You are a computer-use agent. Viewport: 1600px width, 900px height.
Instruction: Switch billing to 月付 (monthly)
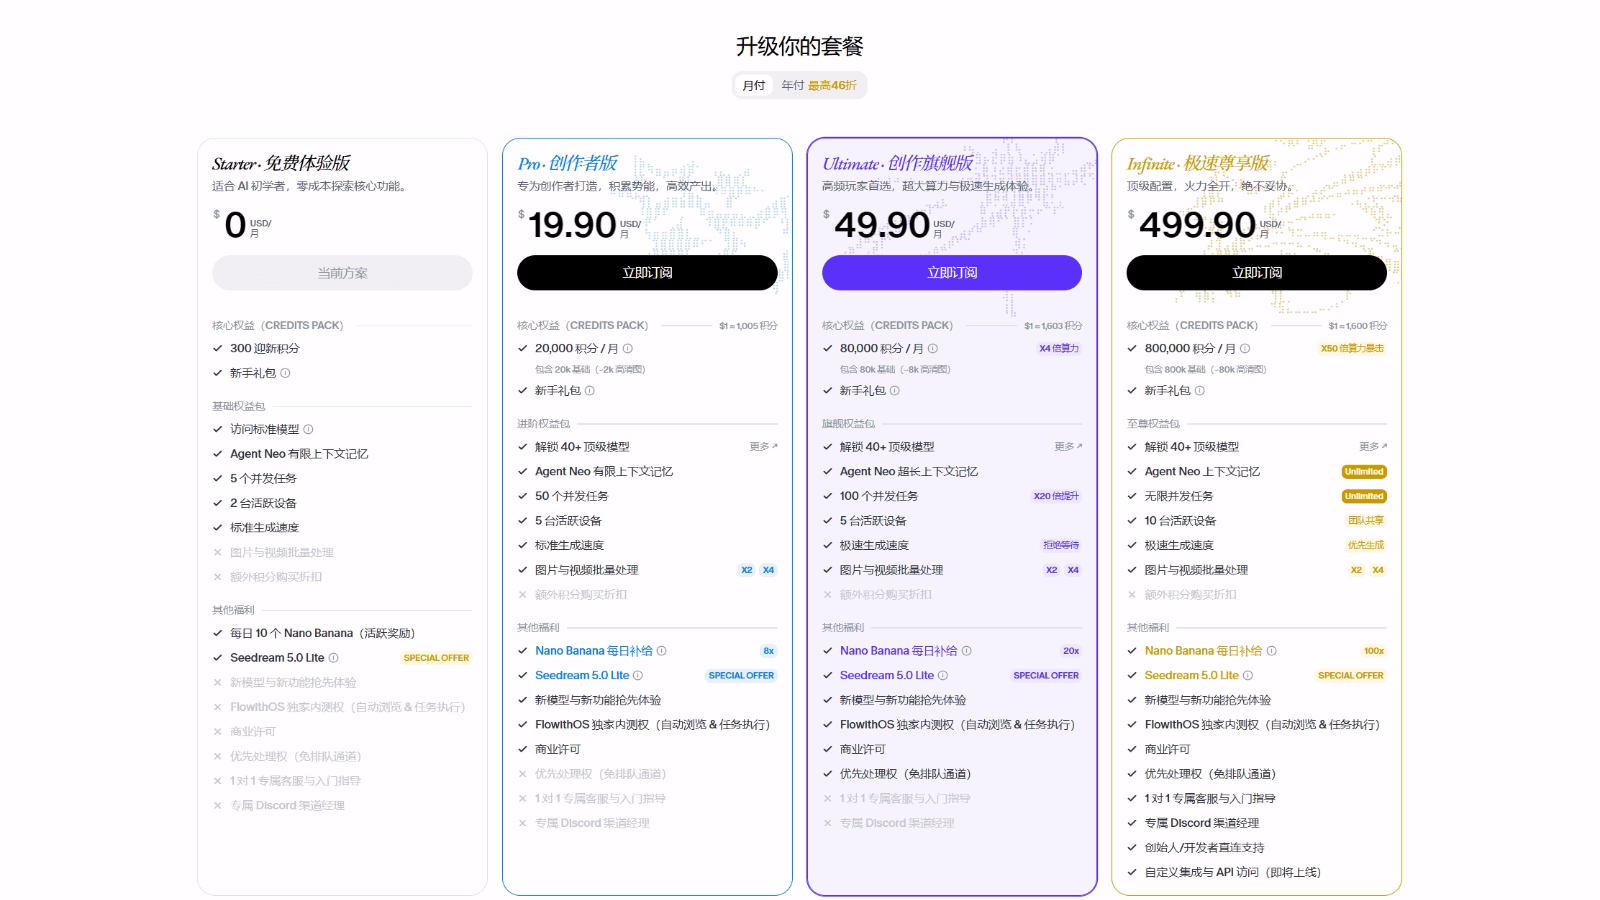coord(754,86)
